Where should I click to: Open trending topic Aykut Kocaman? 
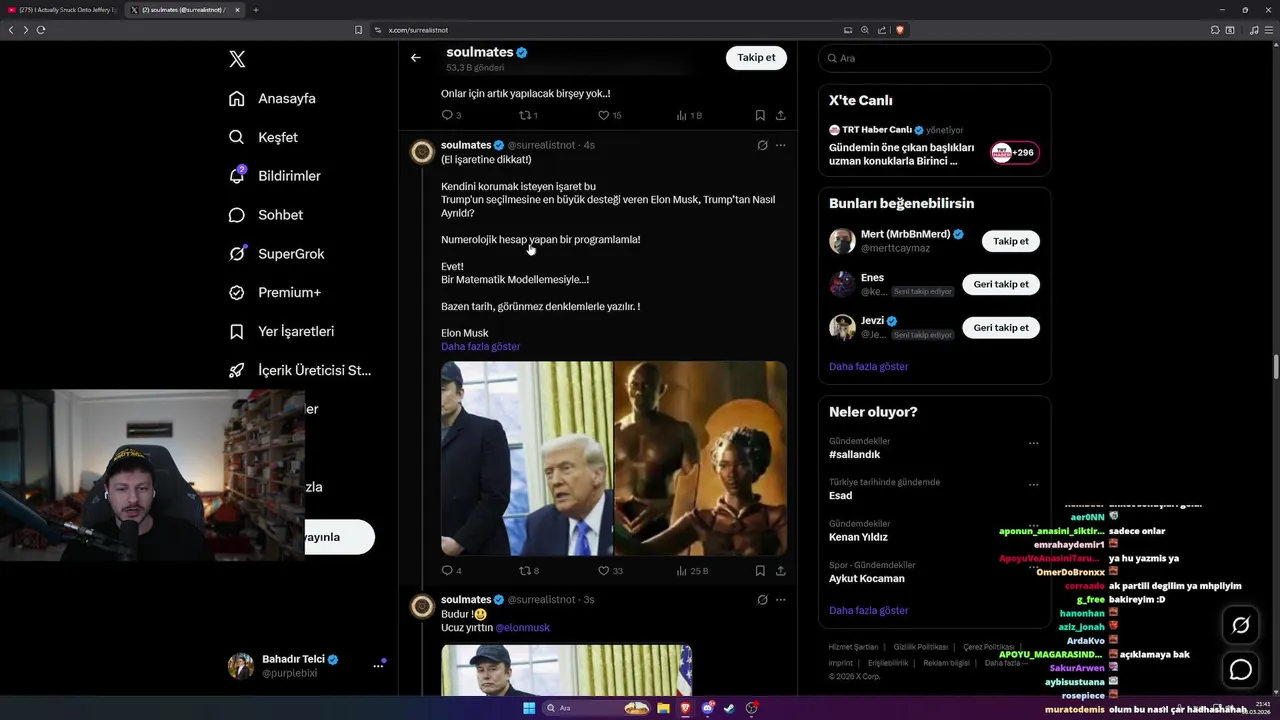866,578
